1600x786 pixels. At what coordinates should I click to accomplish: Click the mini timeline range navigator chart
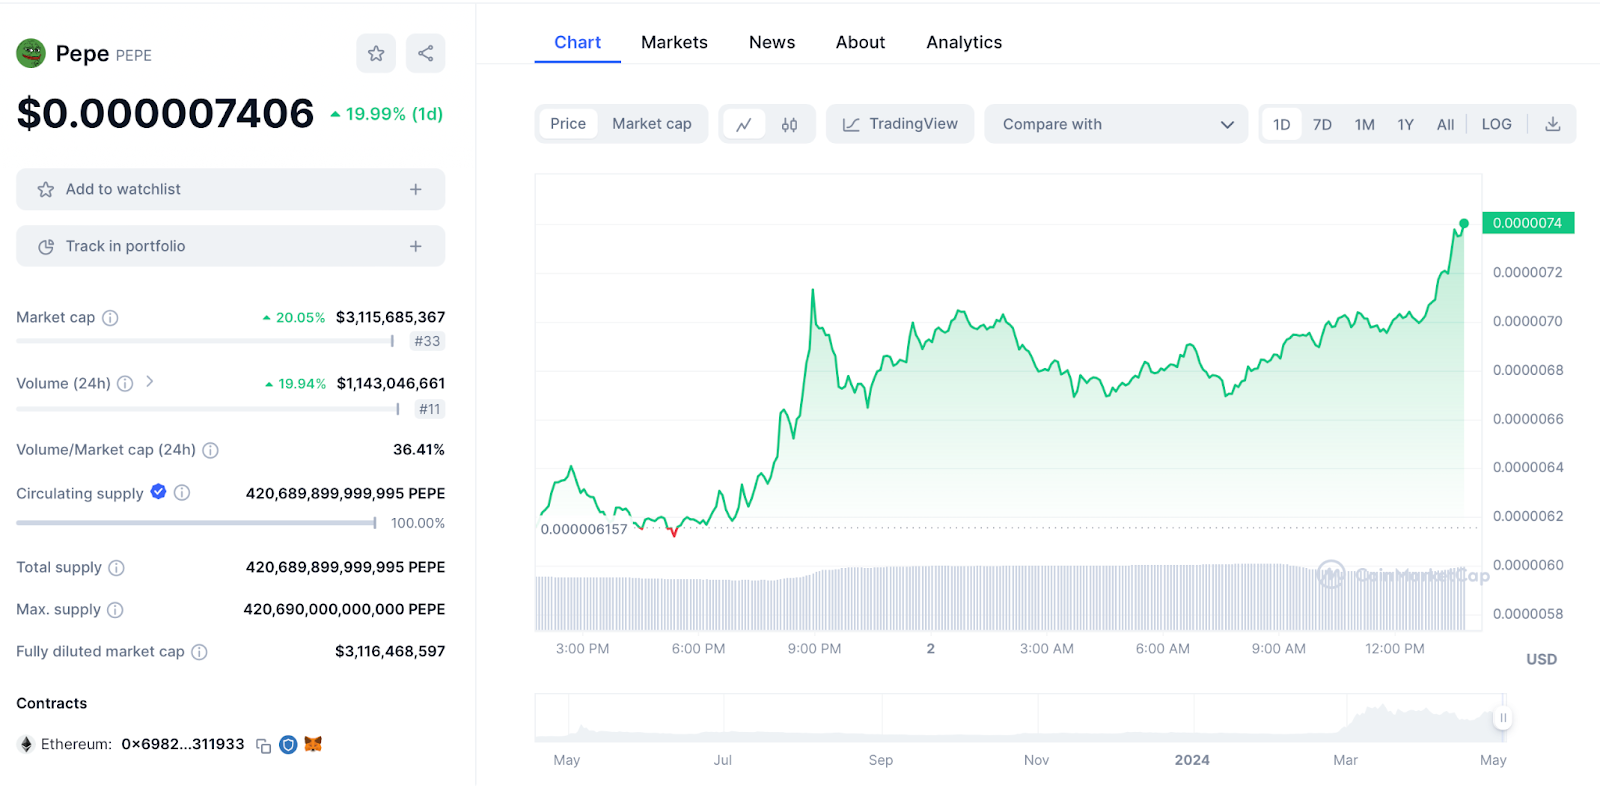1020,718
